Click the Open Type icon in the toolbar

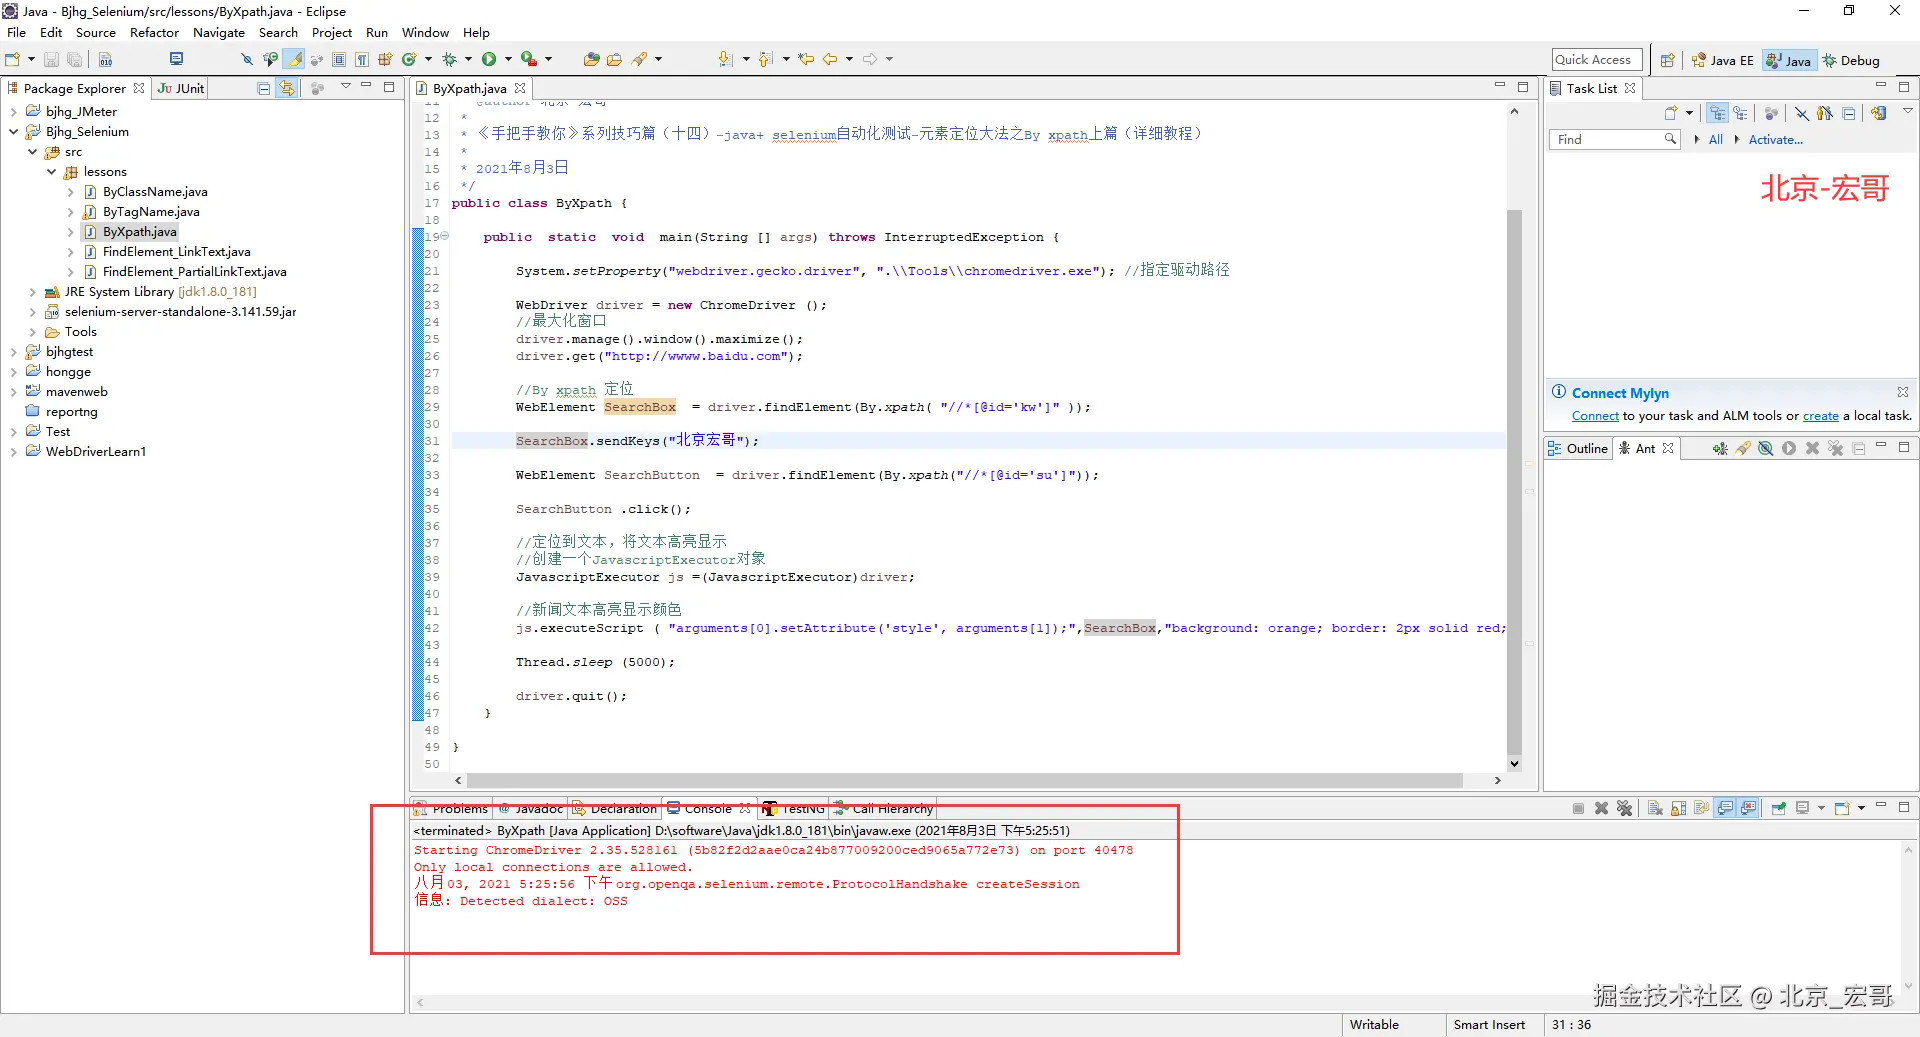[x=591, y=60]
